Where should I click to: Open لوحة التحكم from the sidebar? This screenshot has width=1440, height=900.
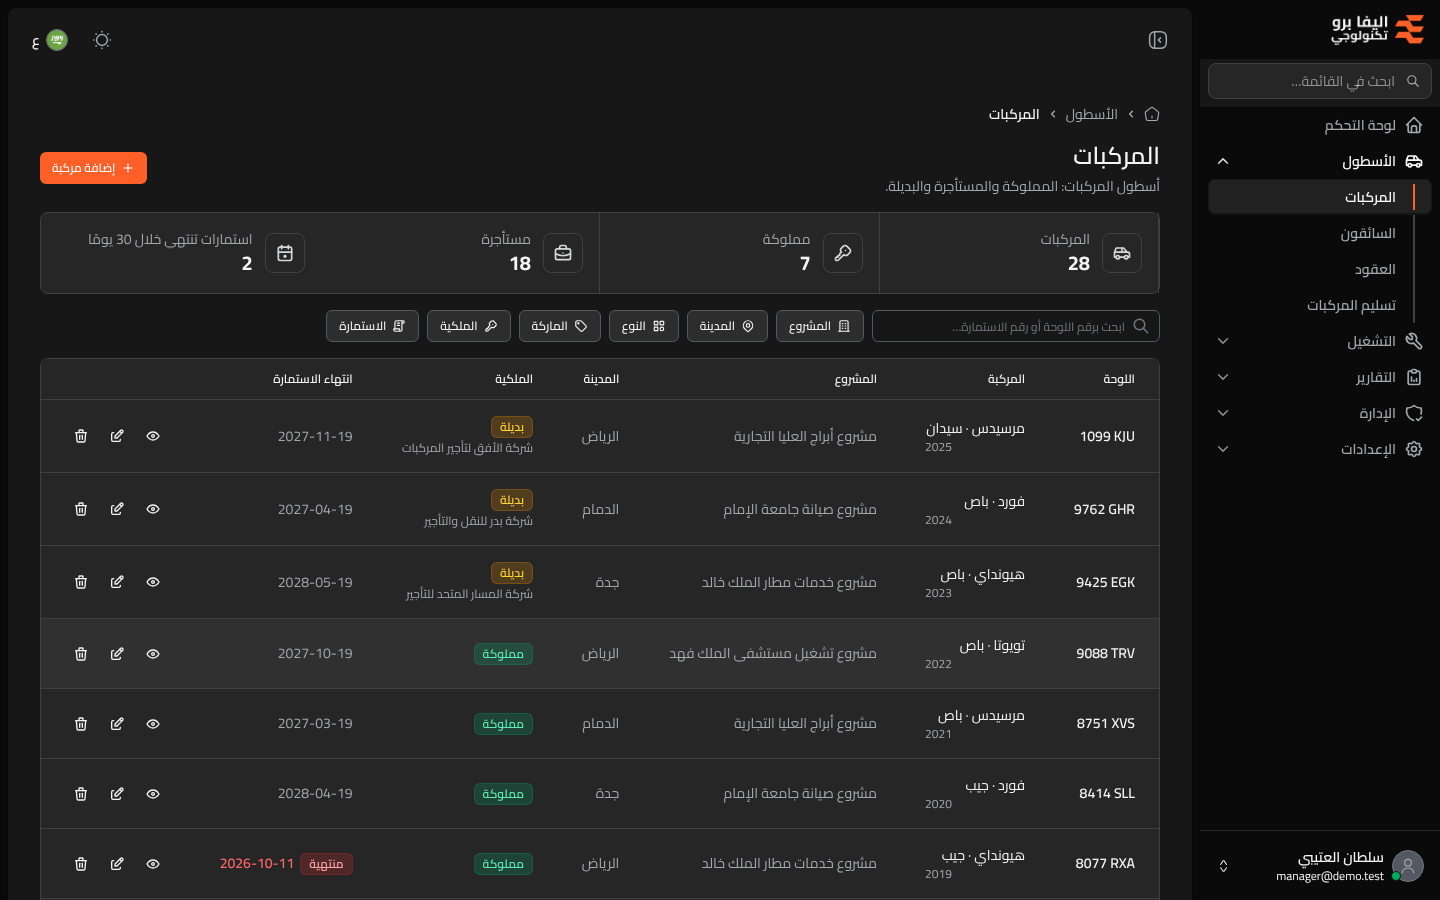click(1320, 125)
